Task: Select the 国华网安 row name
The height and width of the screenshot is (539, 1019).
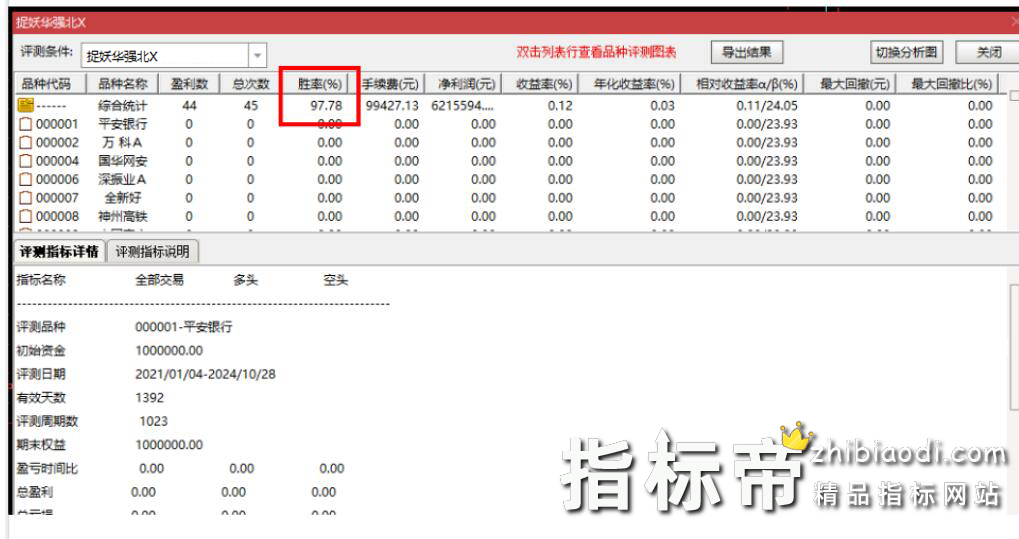Action: pos(123,161)
